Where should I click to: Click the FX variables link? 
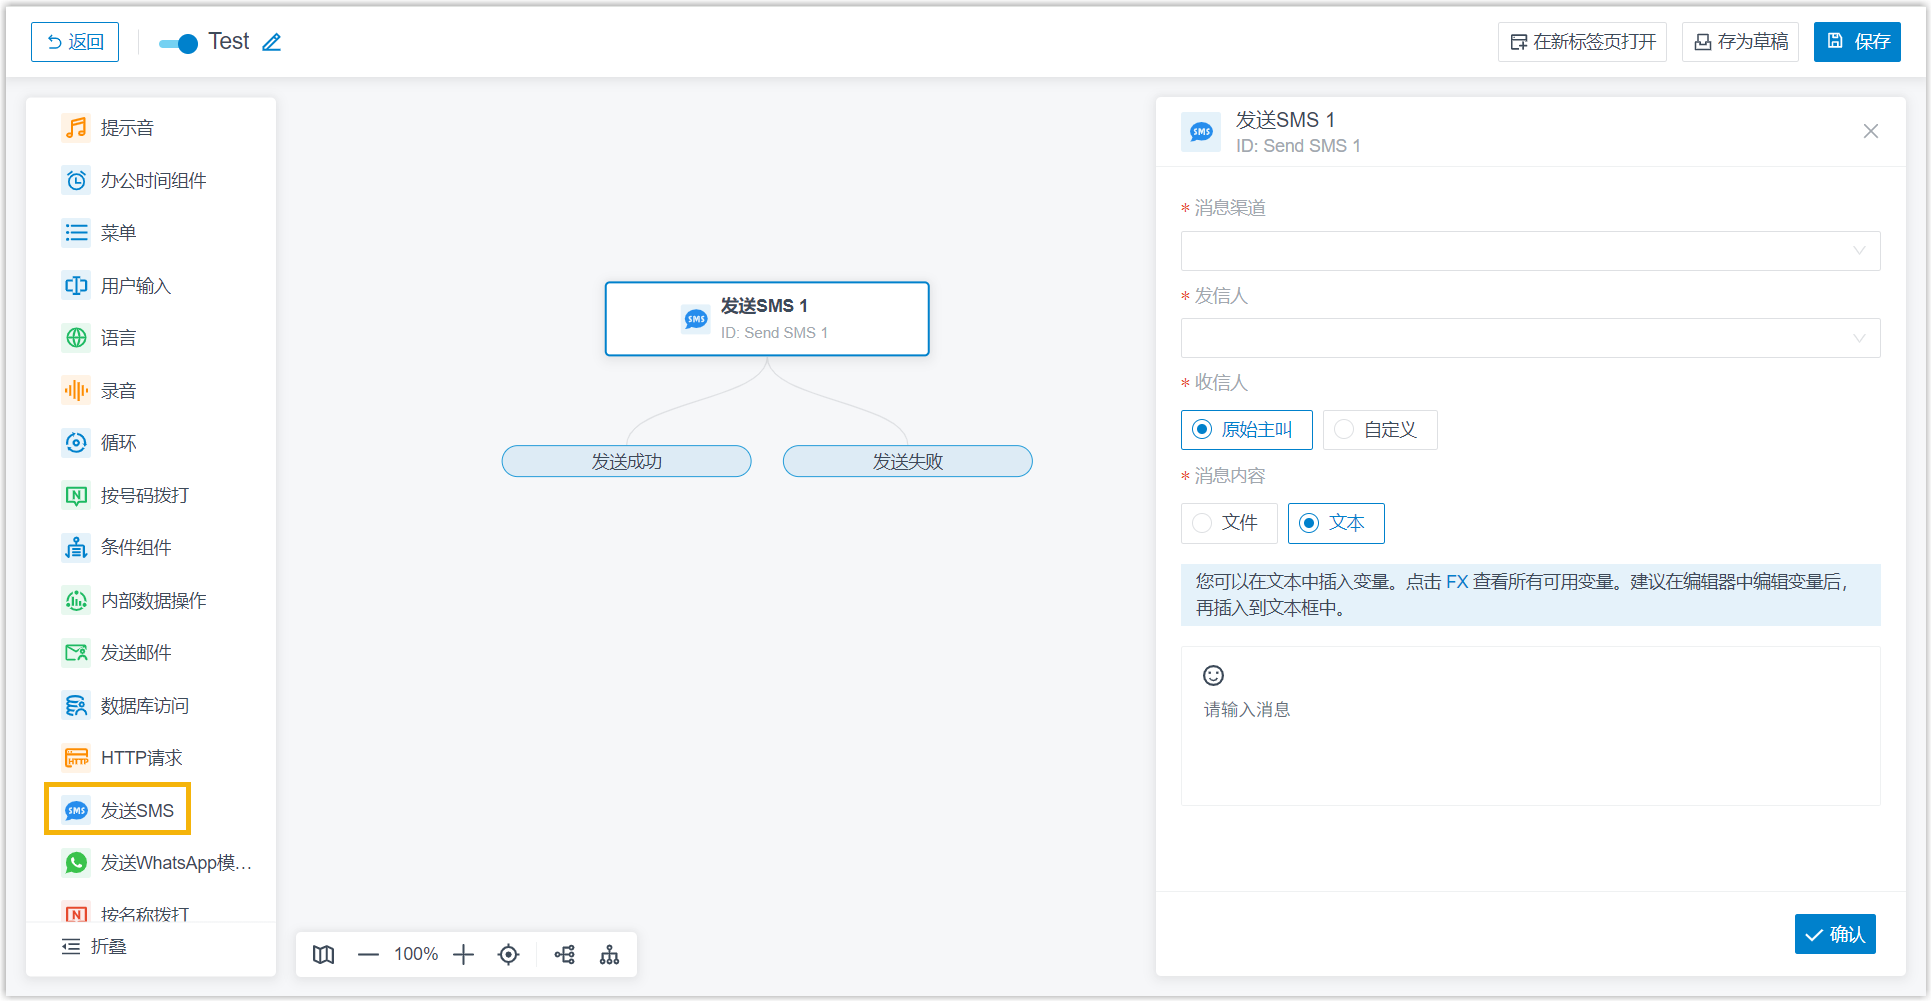coord(1457,582)
